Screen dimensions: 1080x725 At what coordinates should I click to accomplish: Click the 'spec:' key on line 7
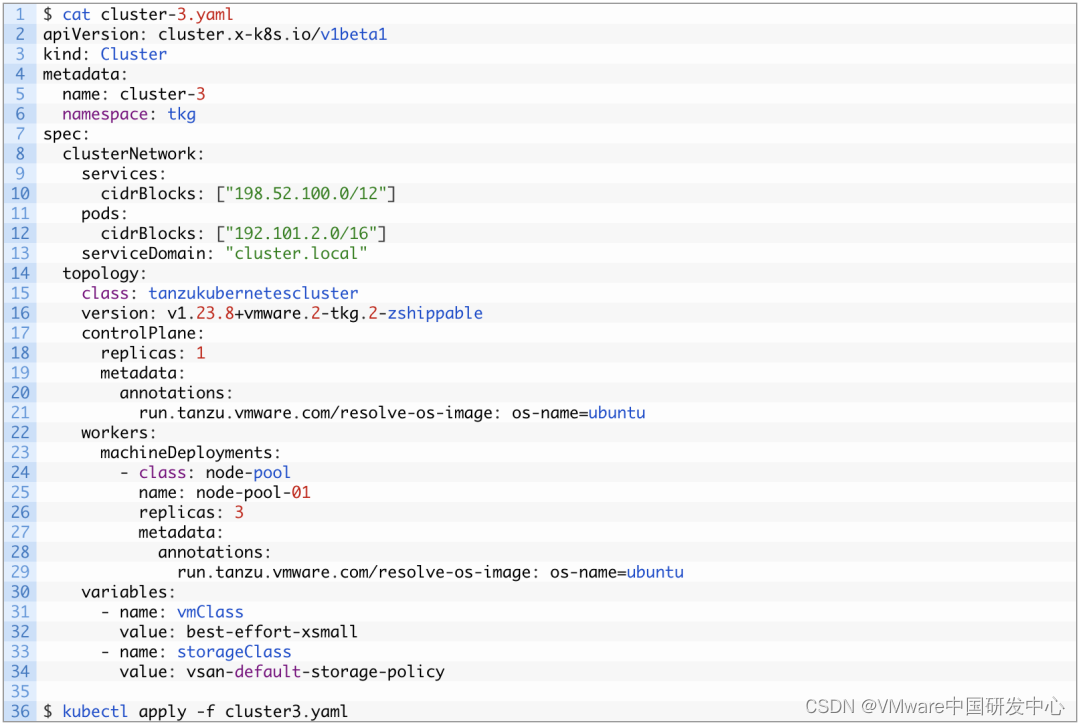pos(66,134)
